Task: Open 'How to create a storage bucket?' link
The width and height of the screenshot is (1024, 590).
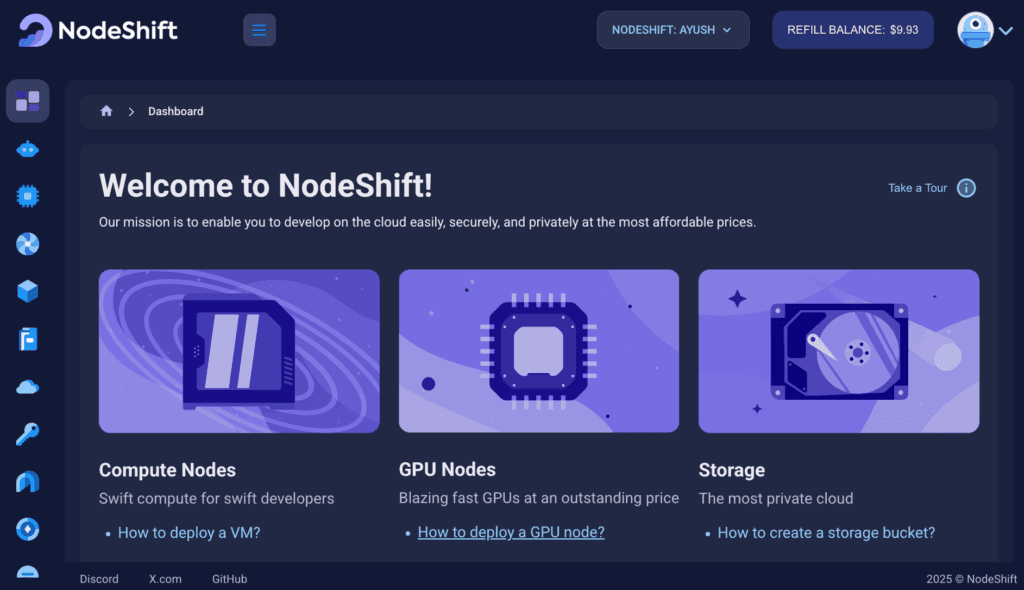Action: coord(826,533)
